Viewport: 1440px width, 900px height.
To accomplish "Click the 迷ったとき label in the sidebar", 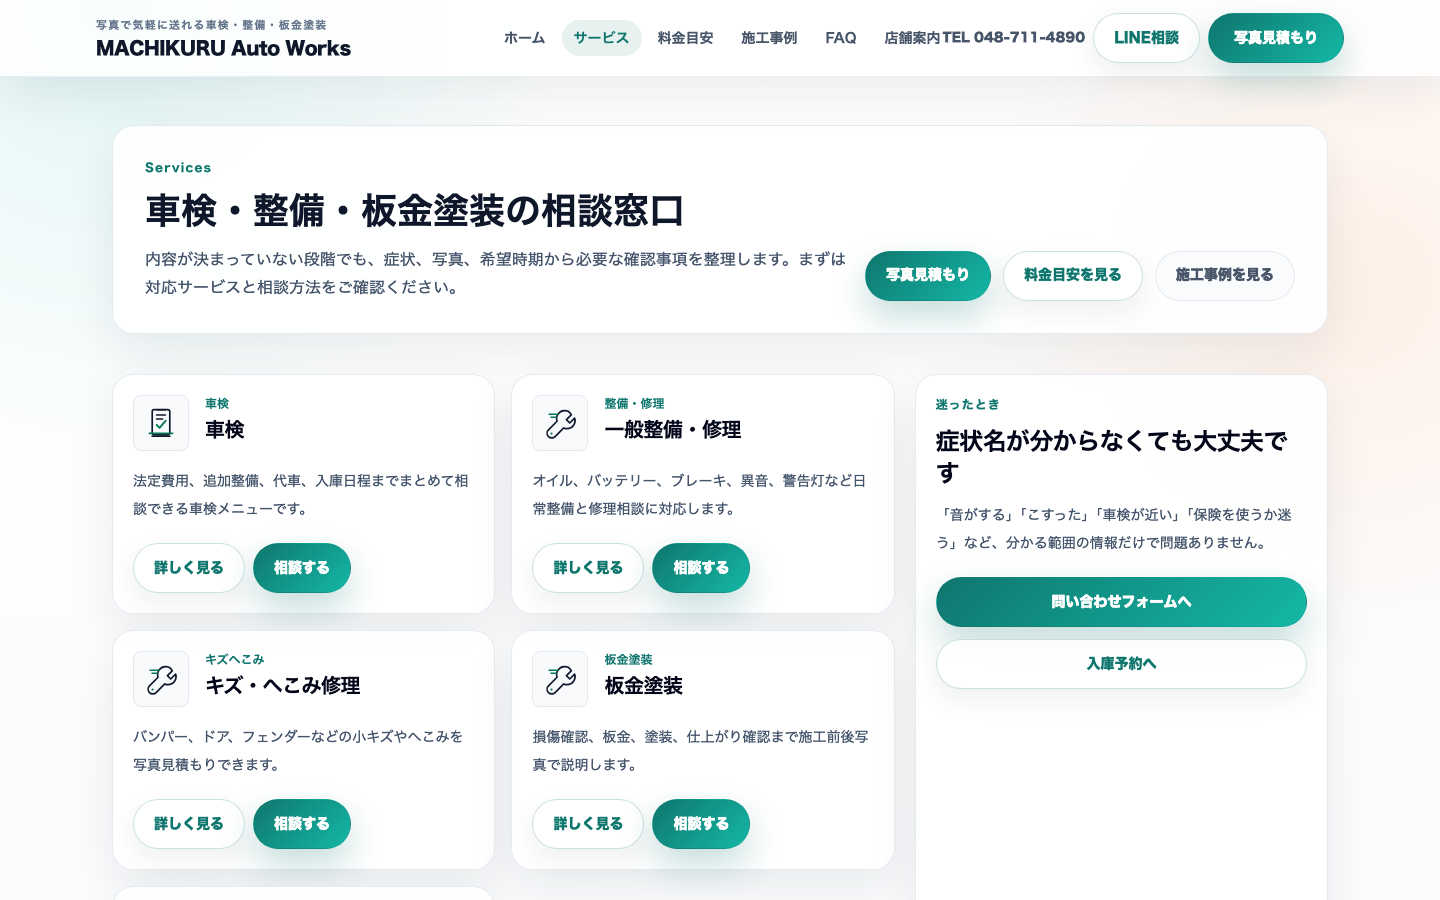I will coord(968,405).
